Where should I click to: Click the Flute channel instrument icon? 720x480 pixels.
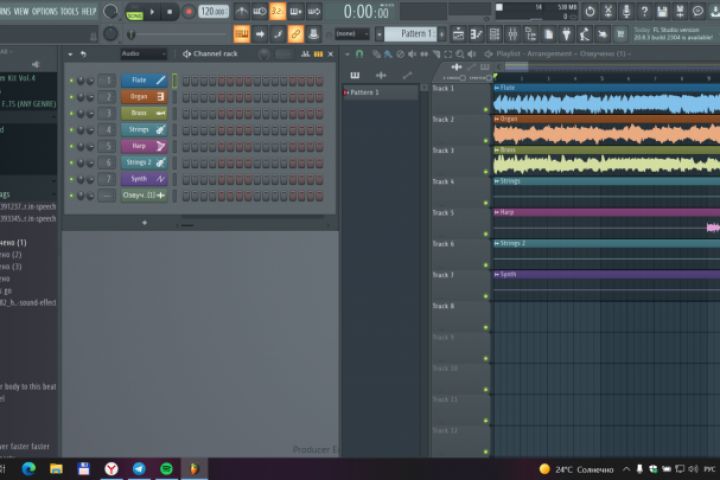160,80
